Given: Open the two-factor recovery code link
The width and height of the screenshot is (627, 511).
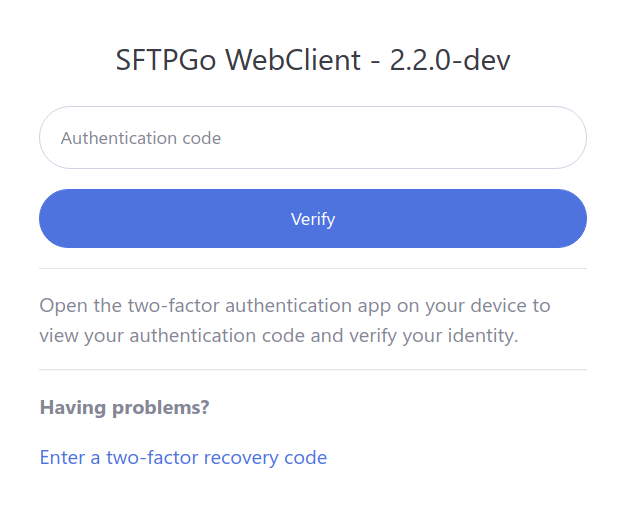Looking at the screenshot, I should pyautogui.click(x=183, y=458).
